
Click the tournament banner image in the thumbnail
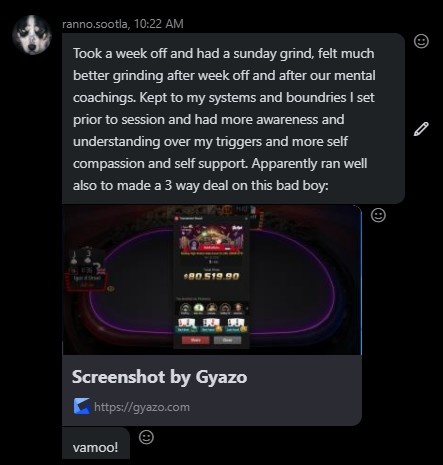point(212,238)
